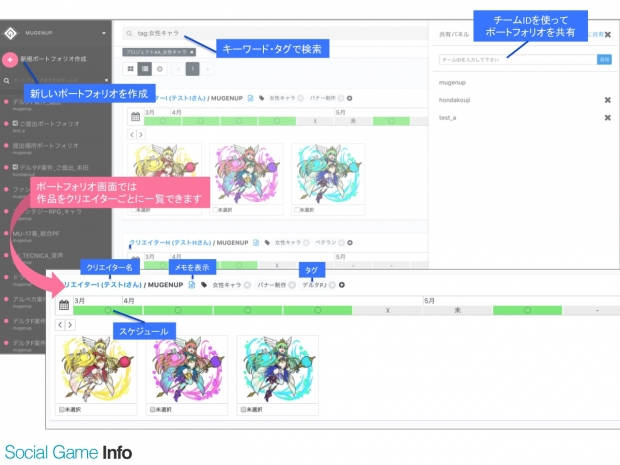Open memo icon for クリエイターH

[256, 242]
